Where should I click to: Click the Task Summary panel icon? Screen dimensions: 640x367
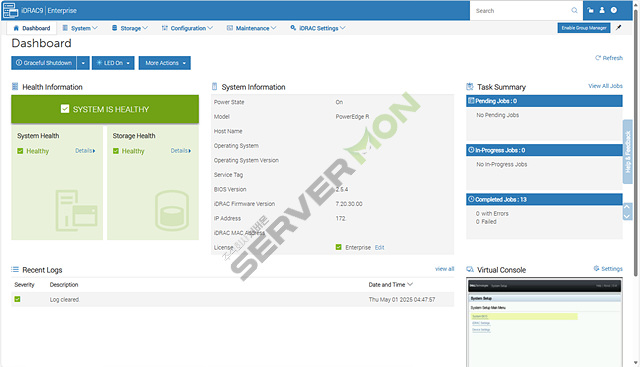tap(470, 87)
